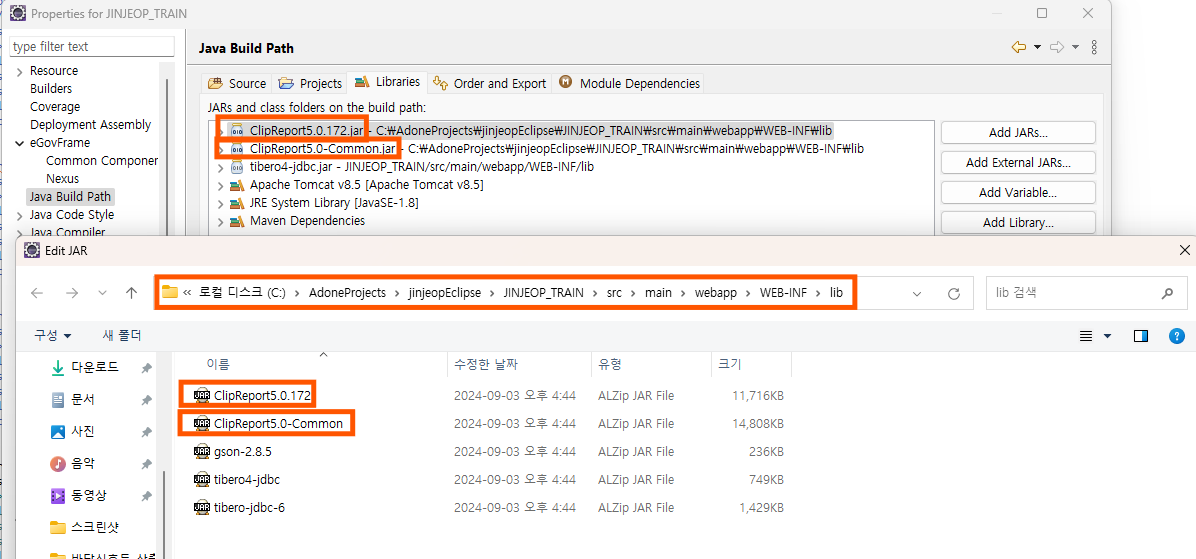Select Nexus under eGovFrame
Screen dimensions: 1196x559
62,178
